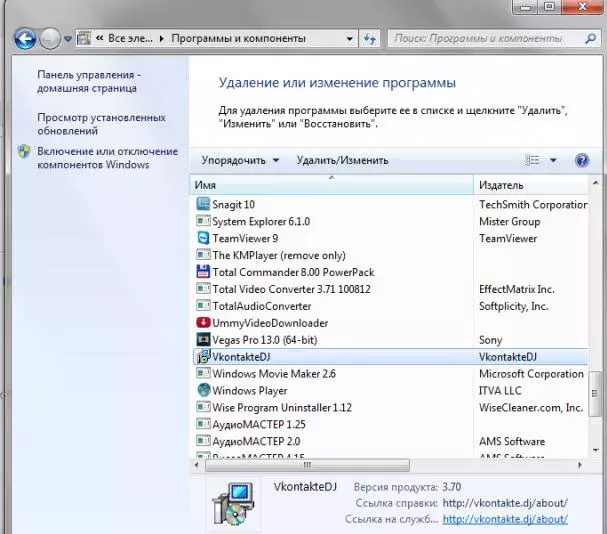Viewport: 607px width, 534px height.
Task: Click the Total Video Converter icon
Action: tap(203, 288)
